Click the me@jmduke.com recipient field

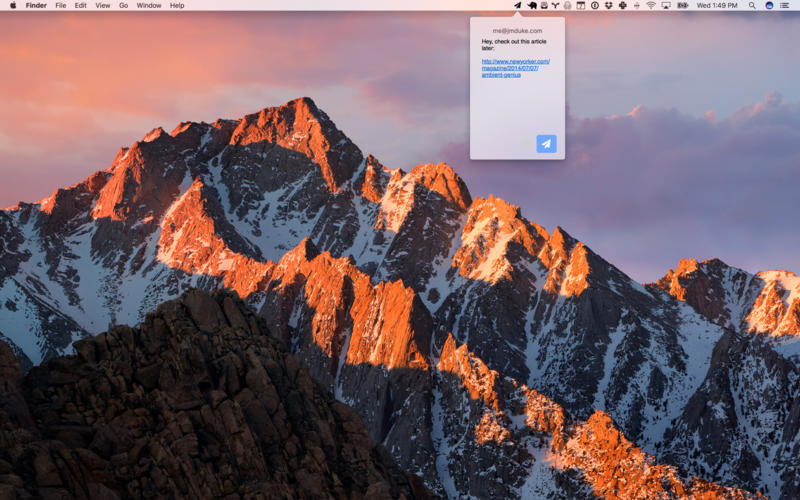[517, 31]
